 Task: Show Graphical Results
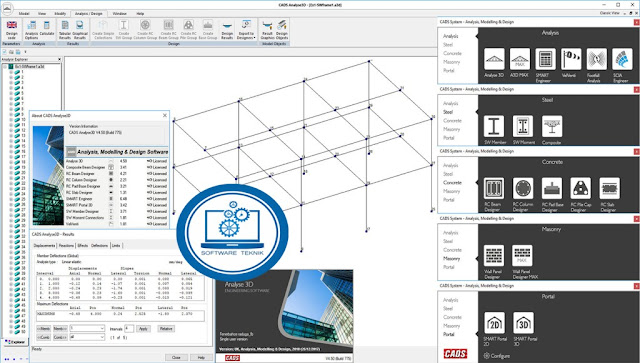(x=80, y=30)
